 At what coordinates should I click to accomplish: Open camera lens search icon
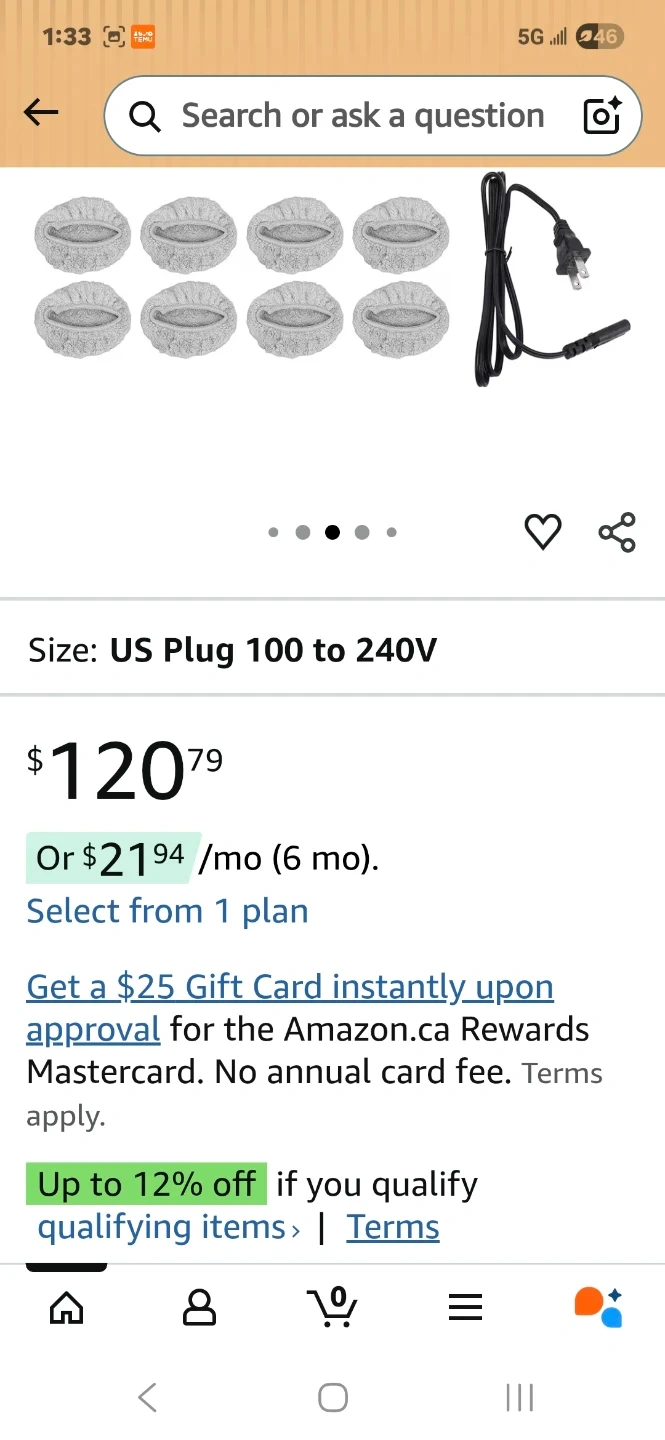tap(602, 116)
